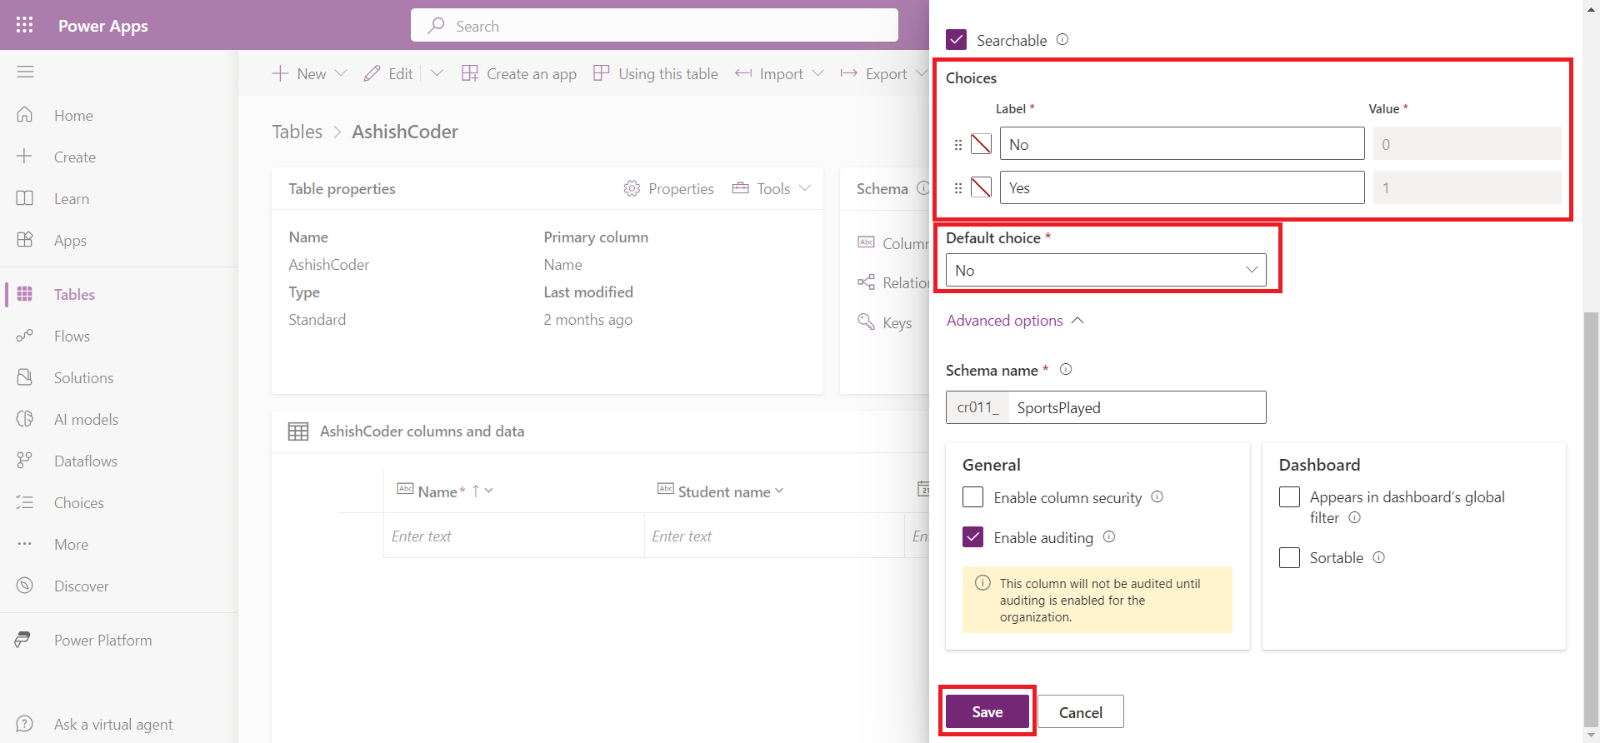Open AI models from sidebar icon
The image size is (1600, 743).
coord(25,419)
